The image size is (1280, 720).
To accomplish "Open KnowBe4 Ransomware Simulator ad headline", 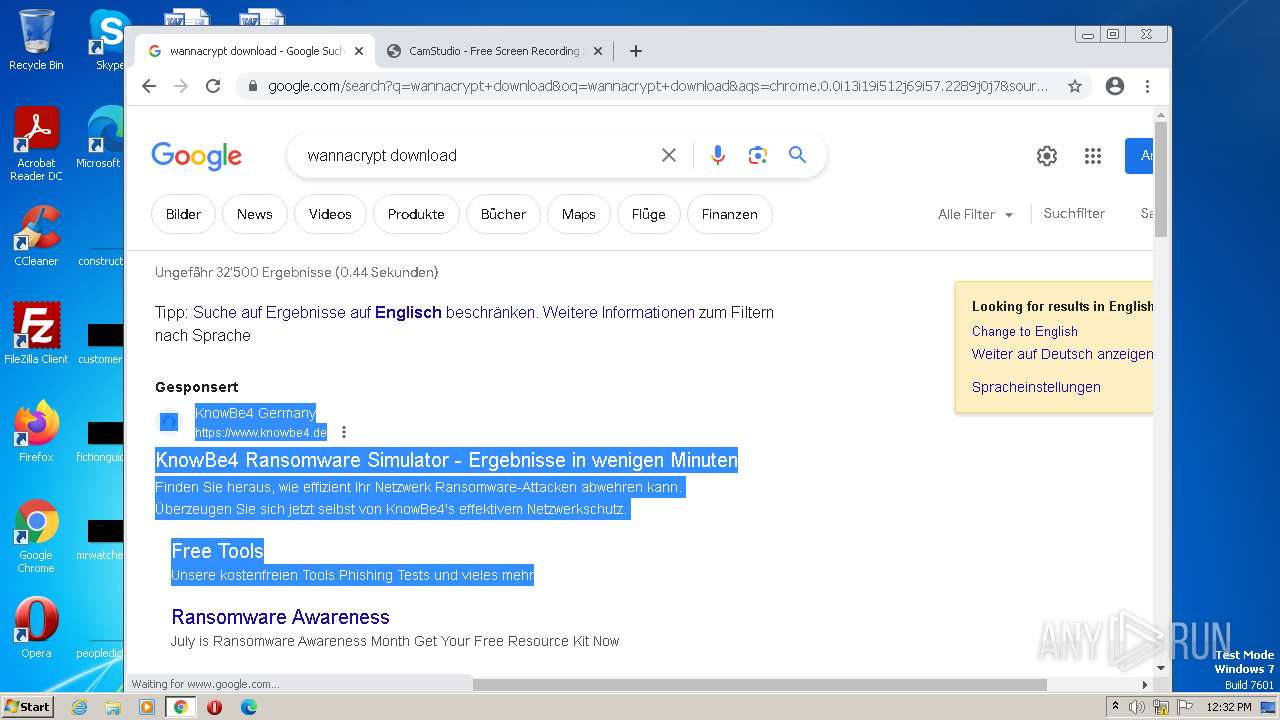I will pyautogui.click(x=446, y=460).
